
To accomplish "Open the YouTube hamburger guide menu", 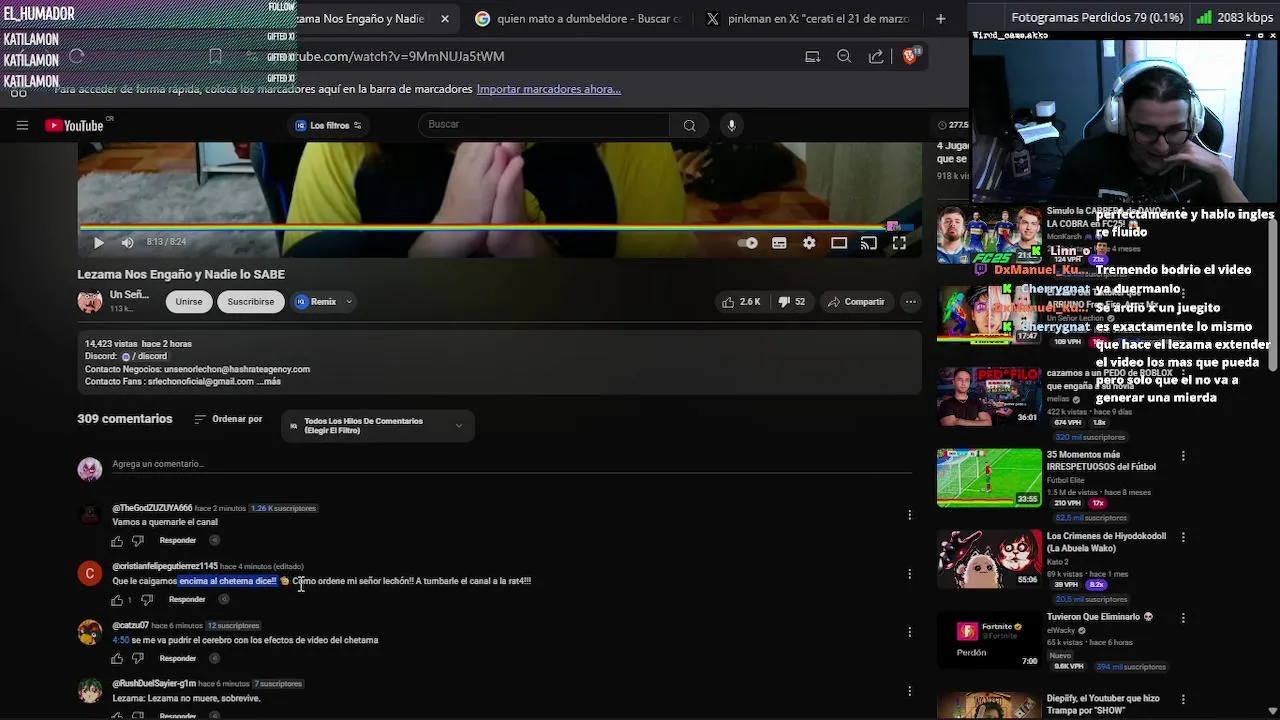I will (22, 125).
